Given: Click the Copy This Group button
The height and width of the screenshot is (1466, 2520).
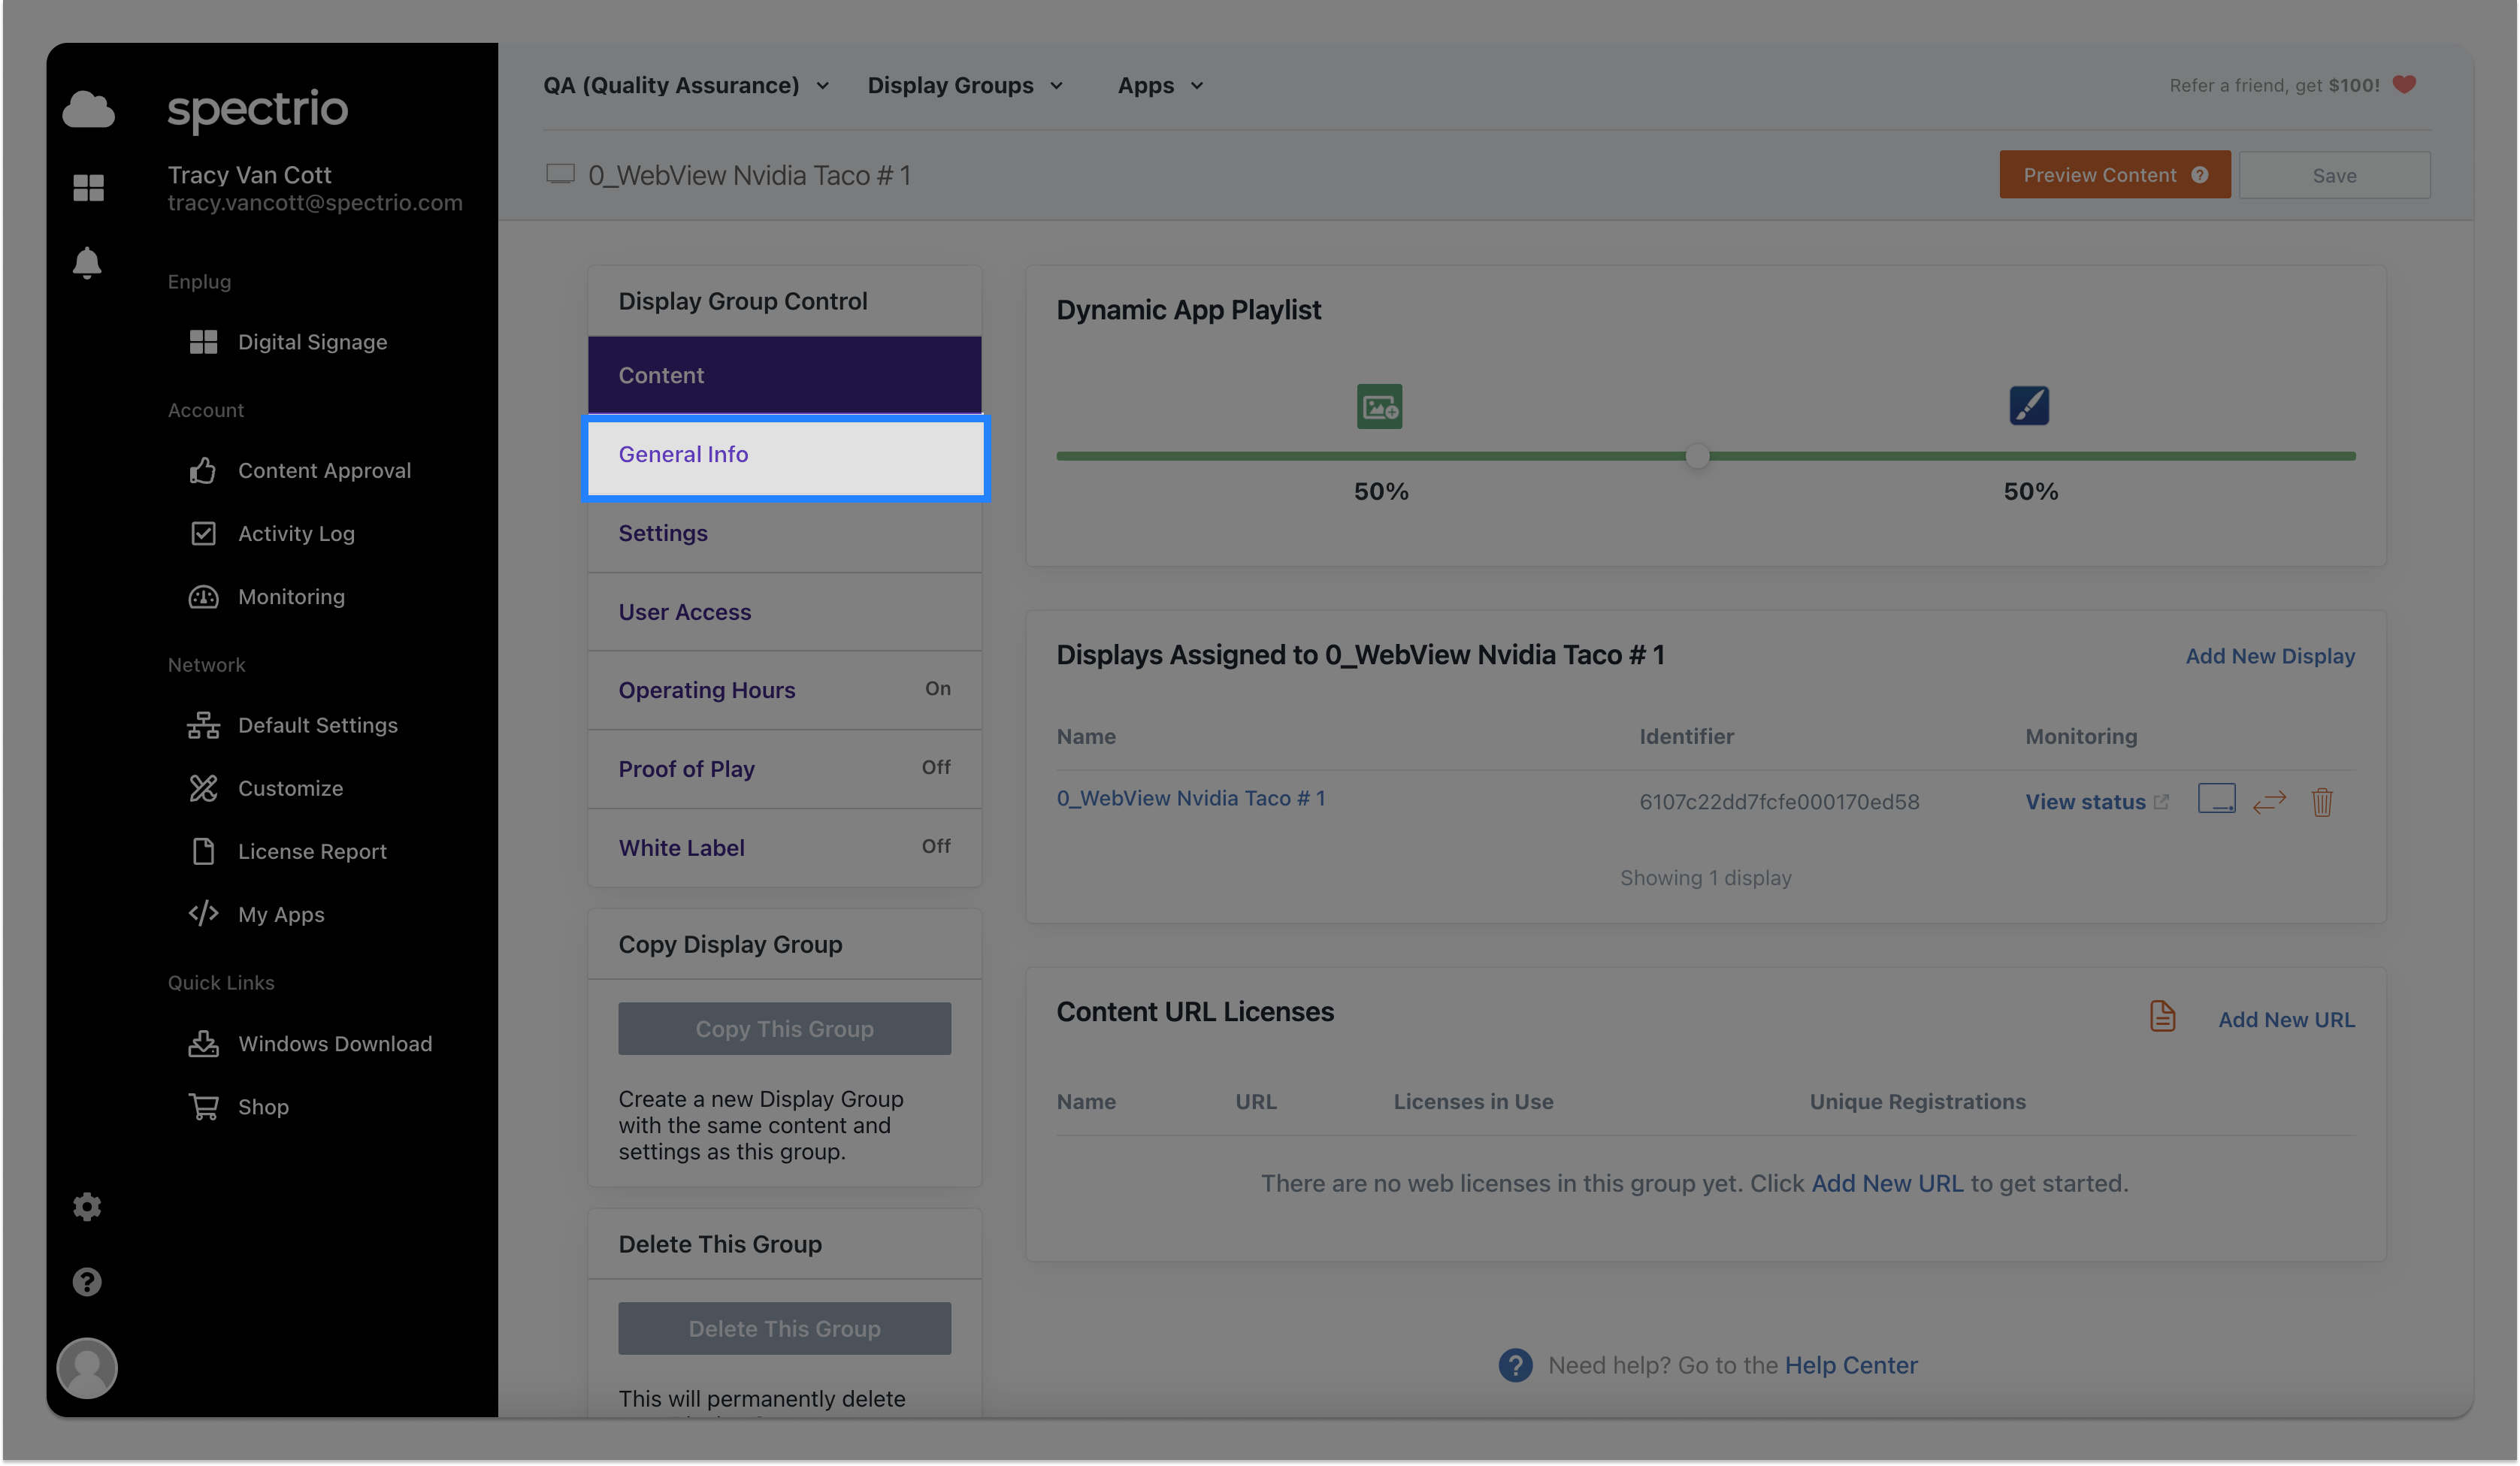Looking at the screenshot, I should tap(784, 1028).
